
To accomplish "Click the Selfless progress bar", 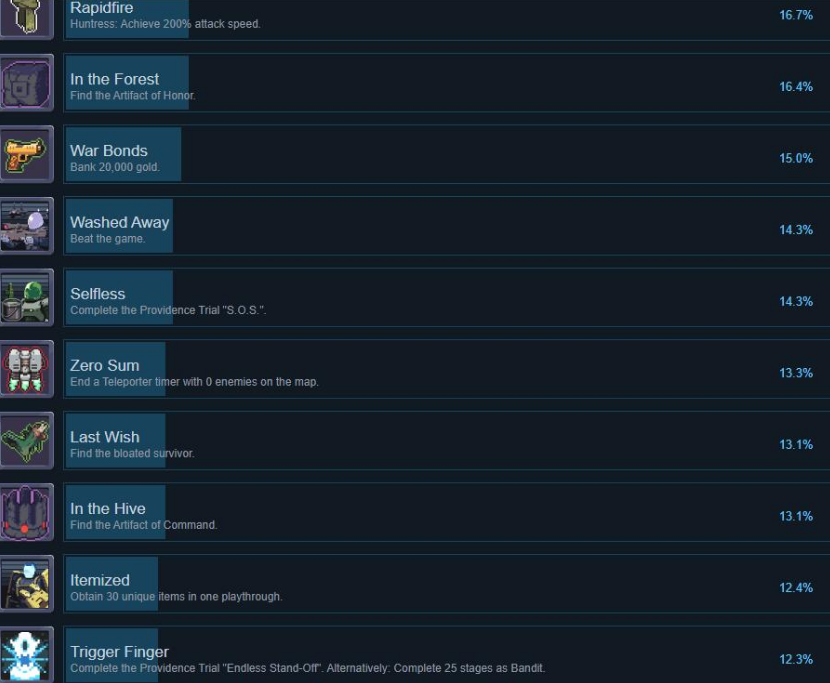I will pyautogui.click(x=119, y=297).
